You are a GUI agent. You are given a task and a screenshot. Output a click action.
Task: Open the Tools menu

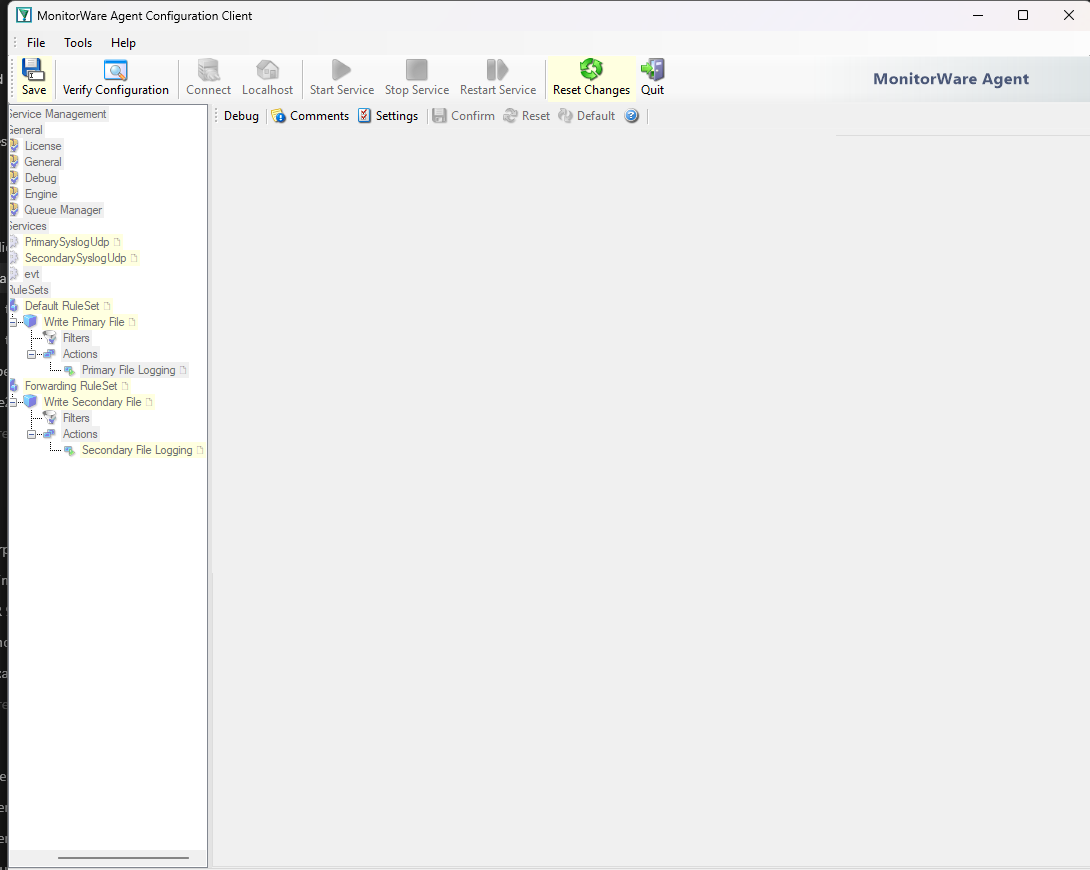tap(78, 43)
